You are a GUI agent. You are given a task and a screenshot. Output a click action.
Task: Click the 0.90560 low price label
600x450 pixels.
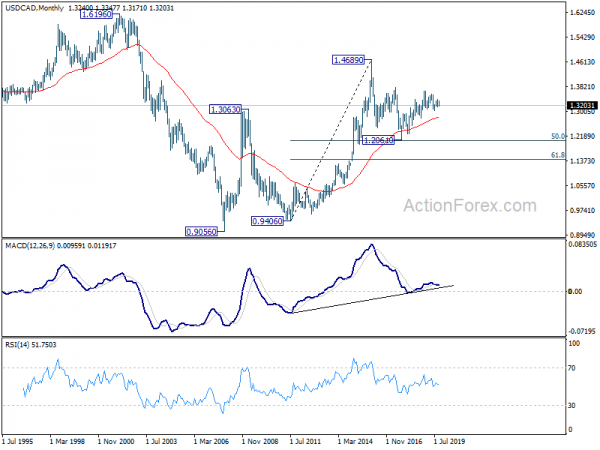click(x=201, y=232)
